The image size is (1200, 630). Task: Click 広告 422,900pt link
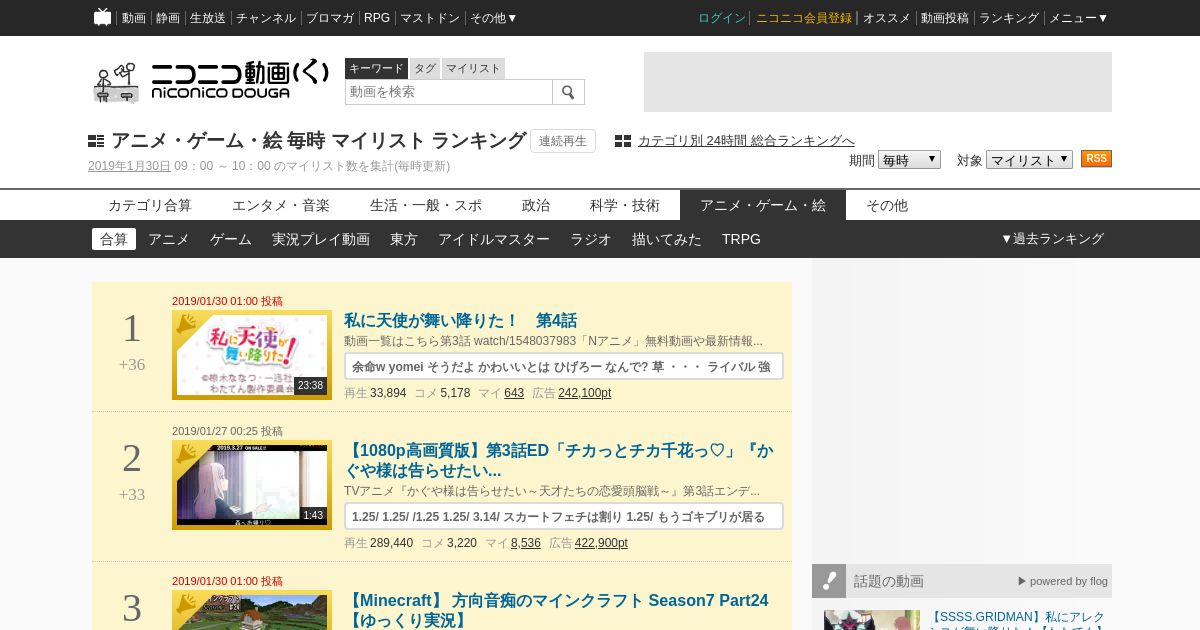601,543
